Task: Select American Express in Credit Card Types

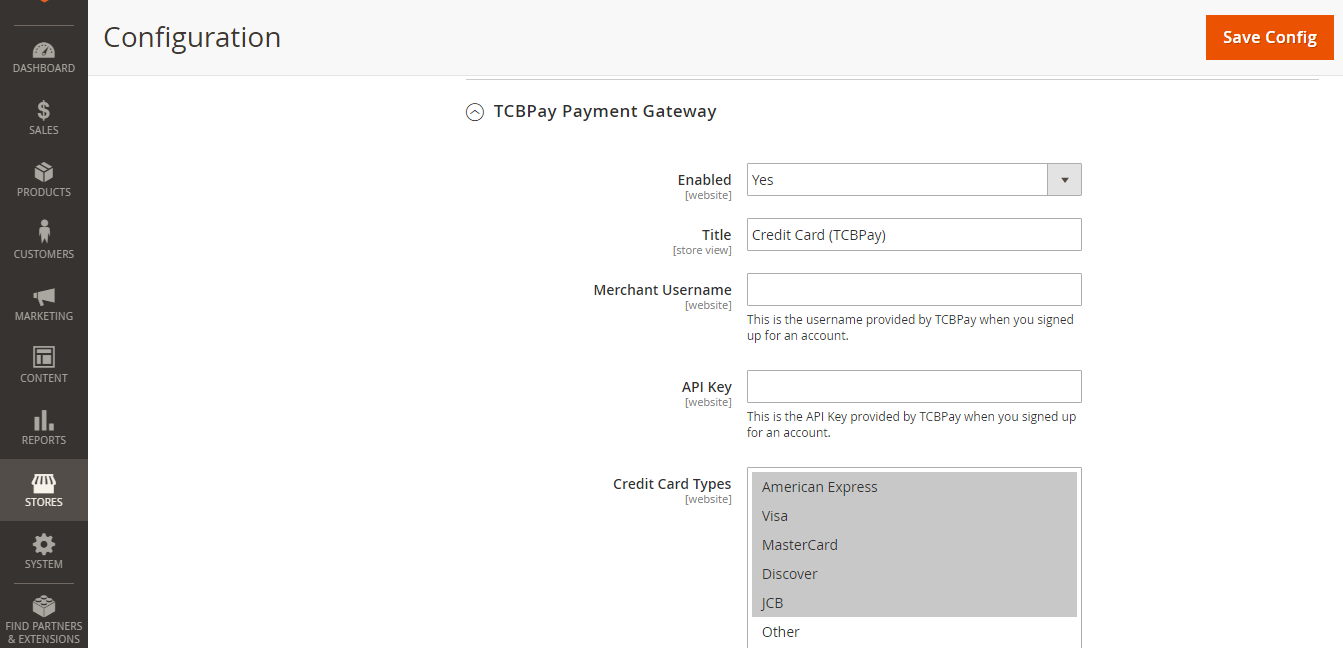Action: click(x=914, y=487)
